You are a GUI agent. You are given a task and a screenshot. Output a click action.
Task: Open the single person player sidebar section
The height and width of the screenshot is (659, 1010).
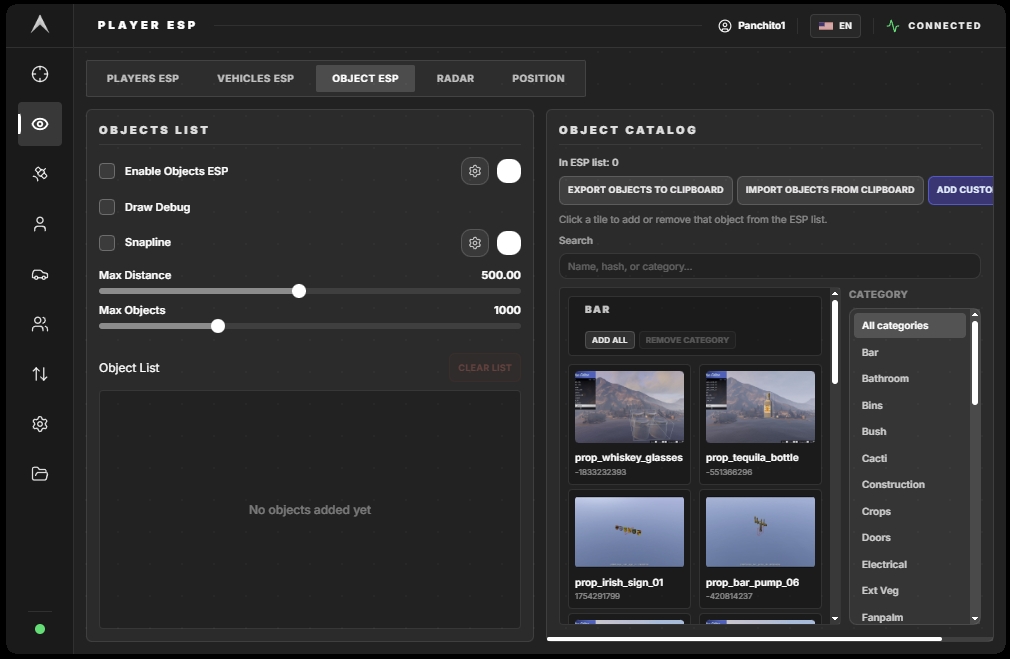40,224
